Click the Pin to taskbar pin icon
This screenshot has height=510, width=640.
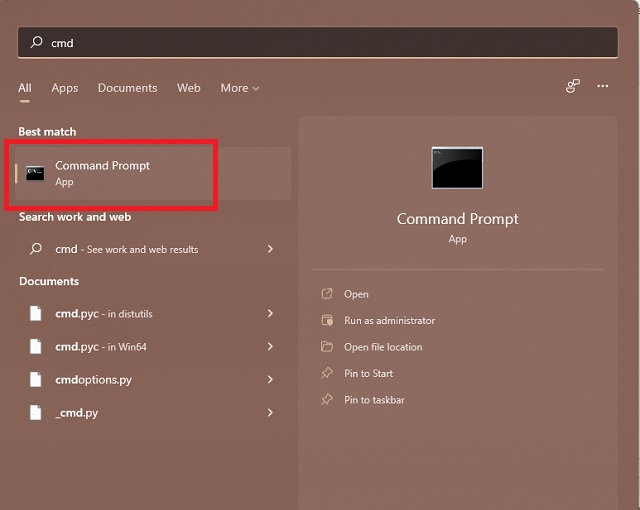click(326, 400)
